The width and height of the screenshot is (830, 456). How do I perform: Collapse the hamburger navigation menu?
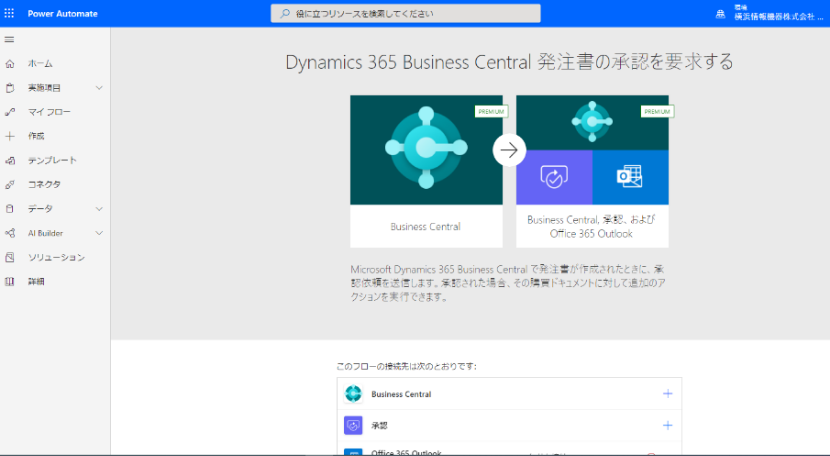(10, 39)
